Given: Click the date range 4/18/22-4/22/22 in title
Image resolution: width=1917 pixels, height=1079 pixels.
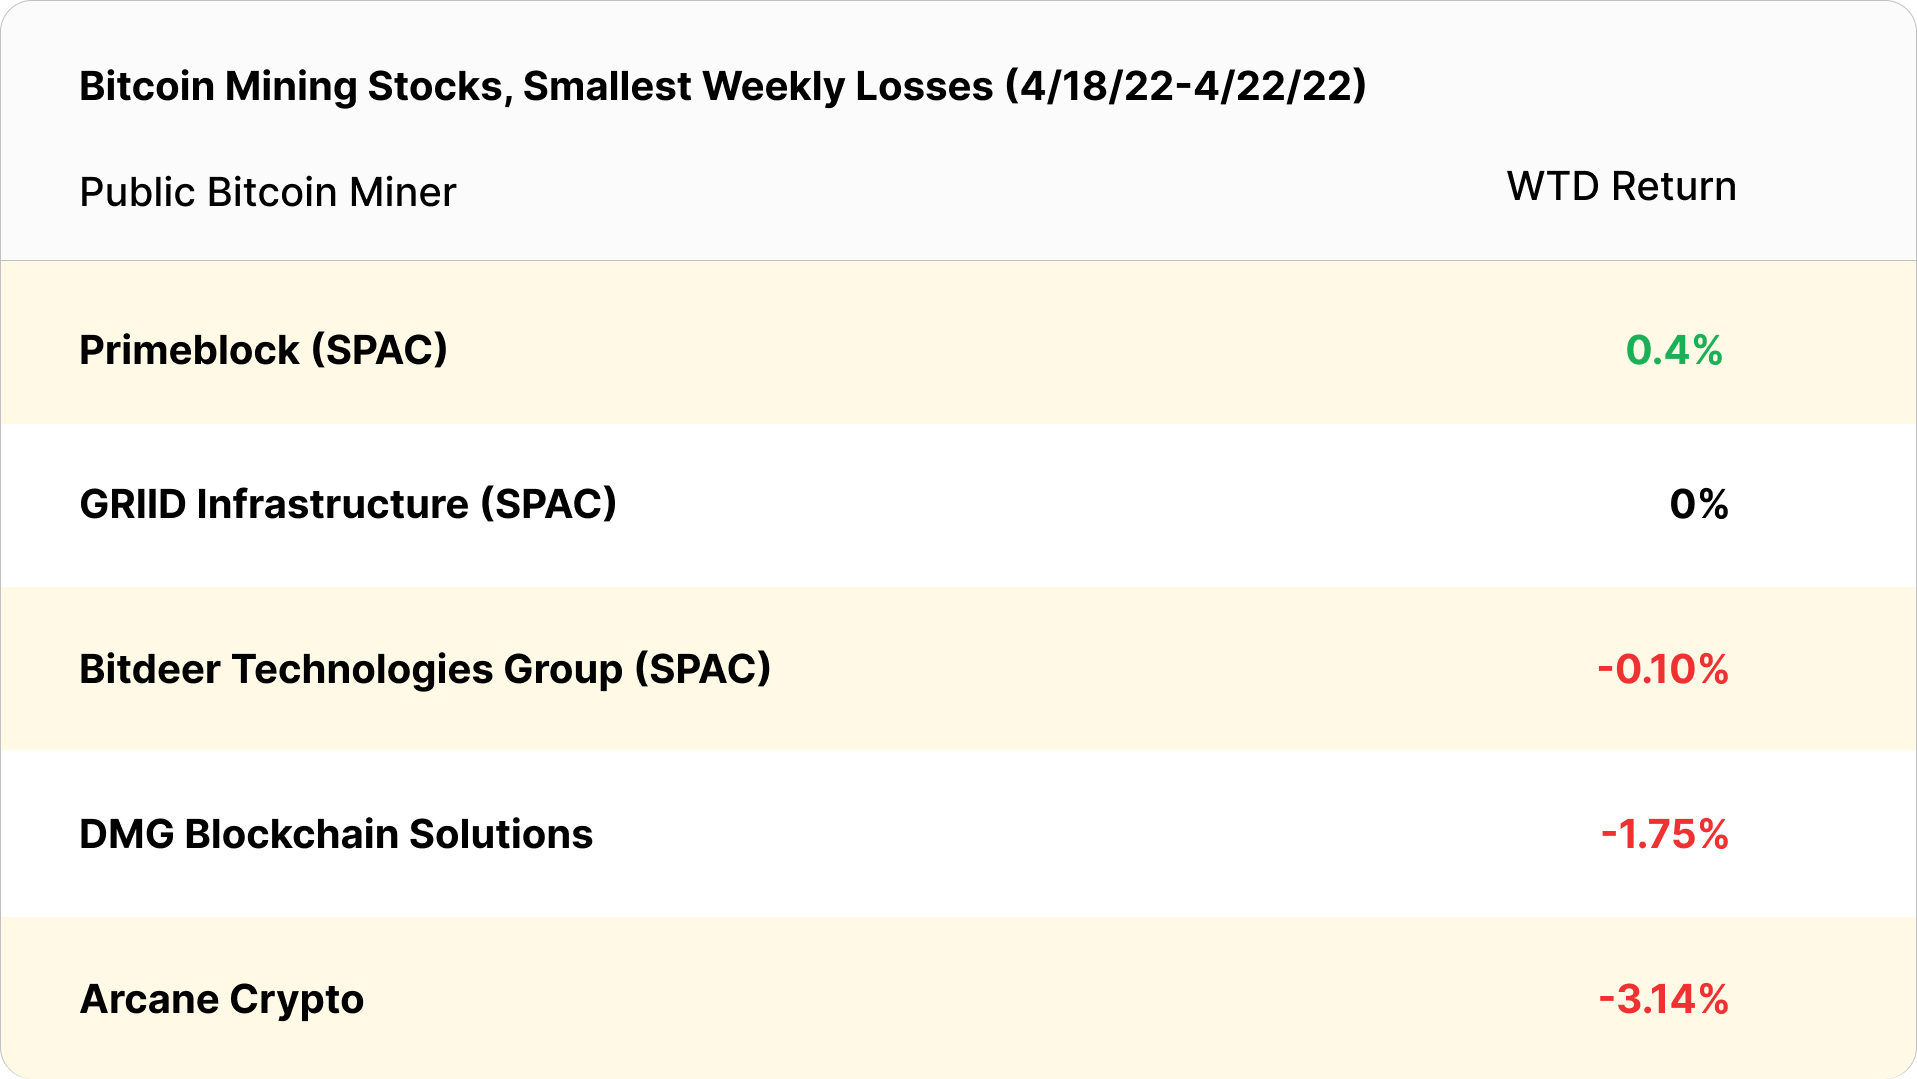Looking at the screenshot, I should click(1185, 87).
